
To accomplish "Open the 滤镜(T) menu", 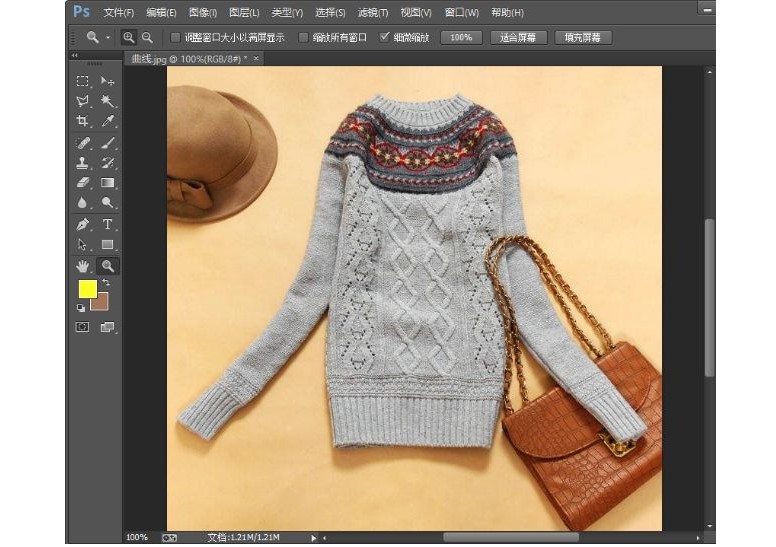I will coord(373,12).
